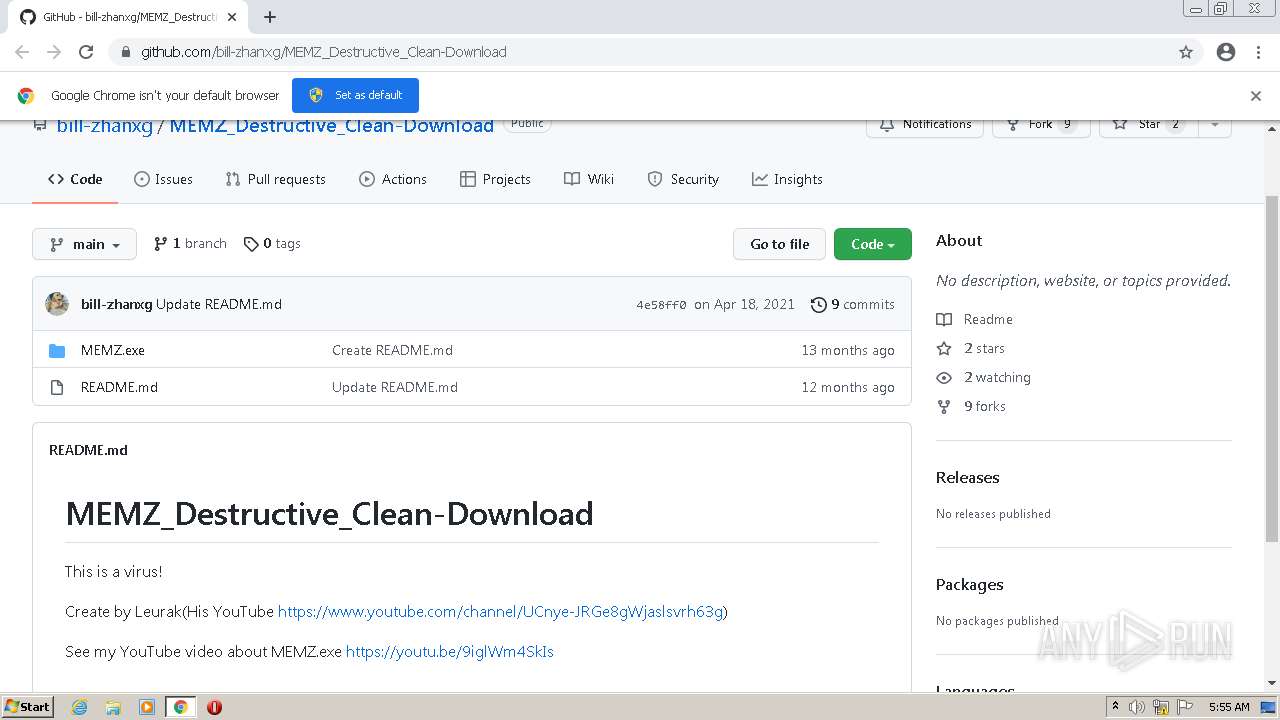Launch Internet Explorer from the taskbar
1280x720 pixels.
(80, 707)
